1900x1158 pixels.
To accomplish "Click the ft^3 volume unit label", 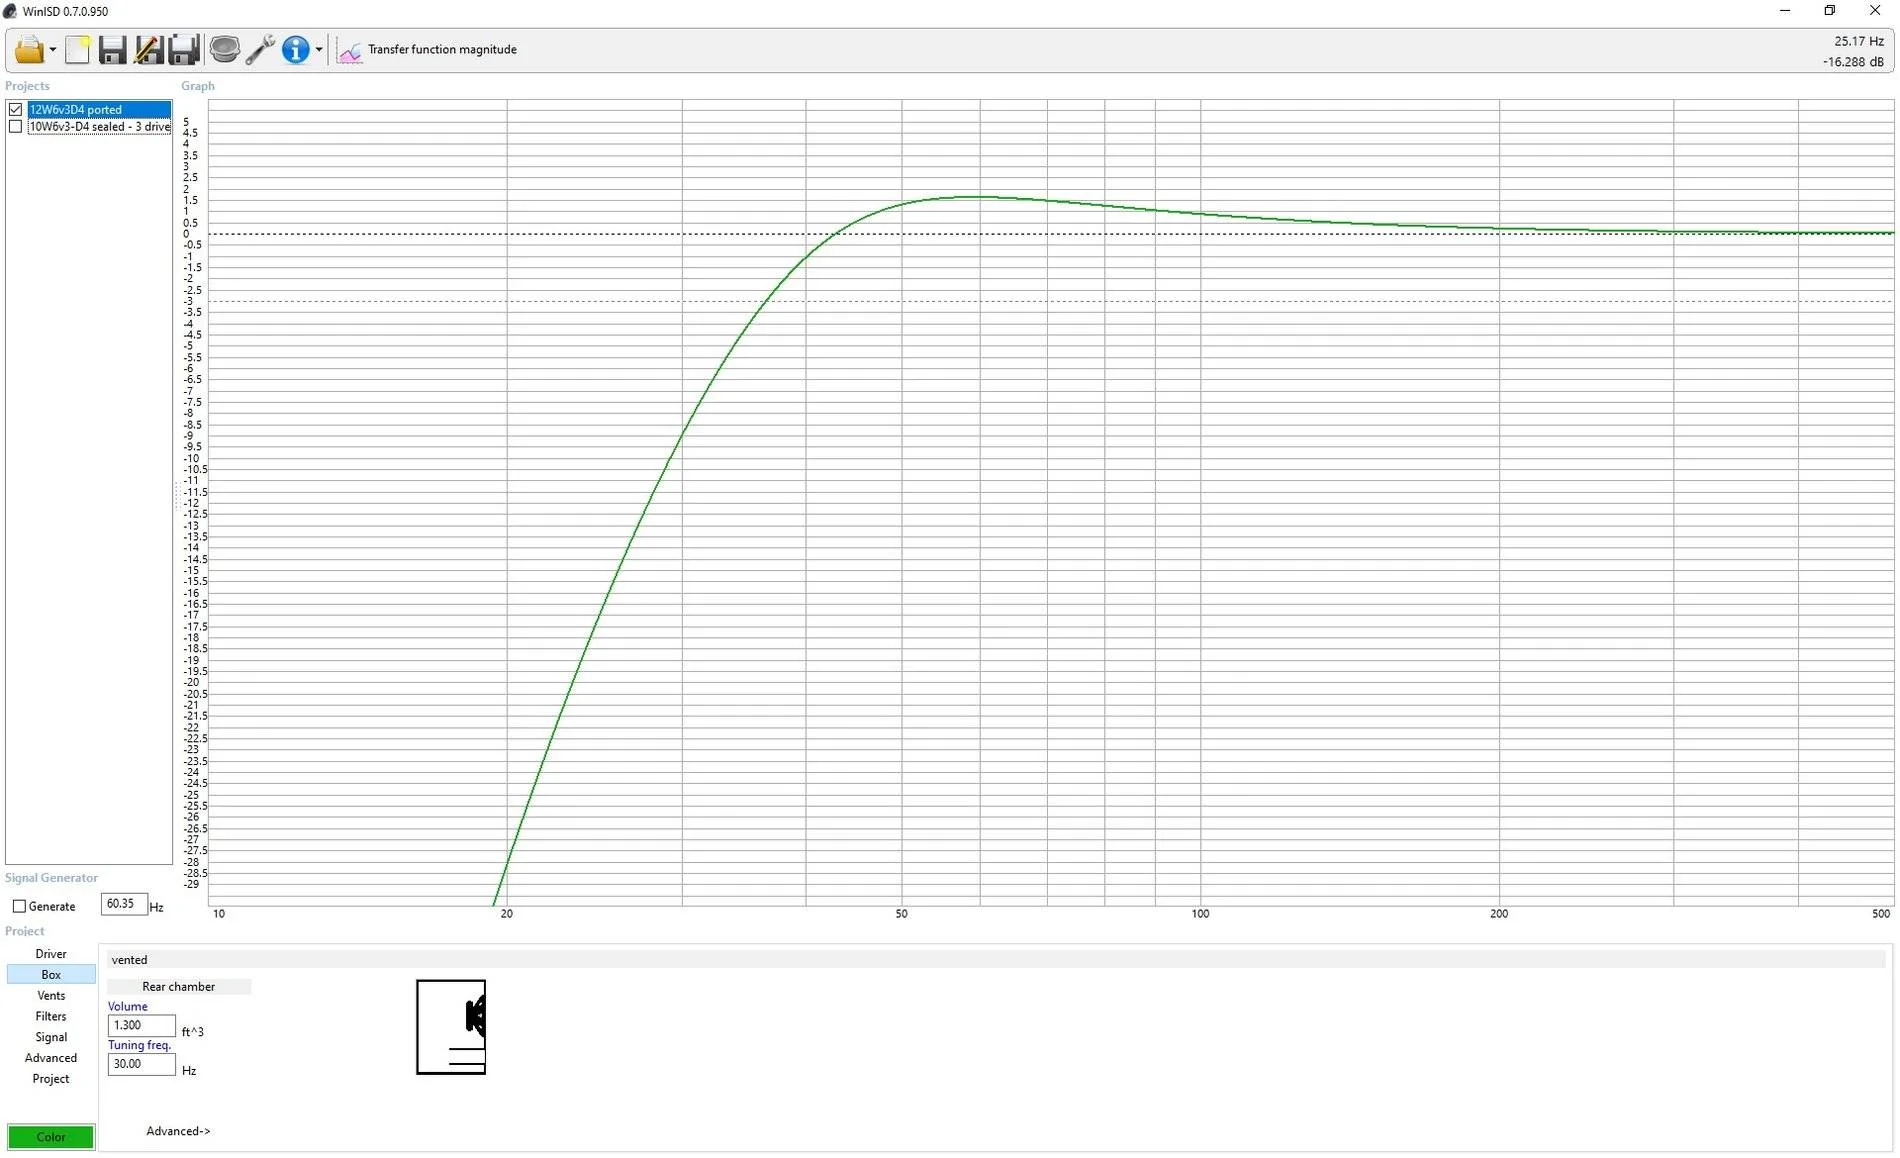I will (x=193, y=1032).
